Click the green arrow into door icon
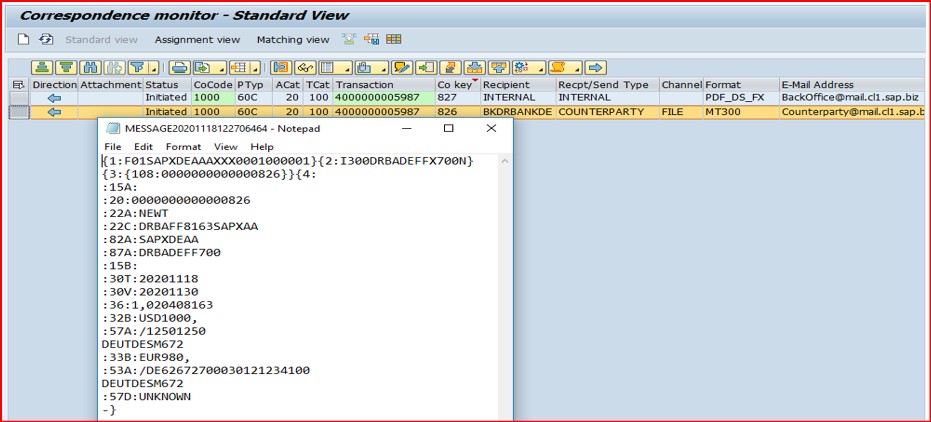The image size is (931, 422). 426,68
